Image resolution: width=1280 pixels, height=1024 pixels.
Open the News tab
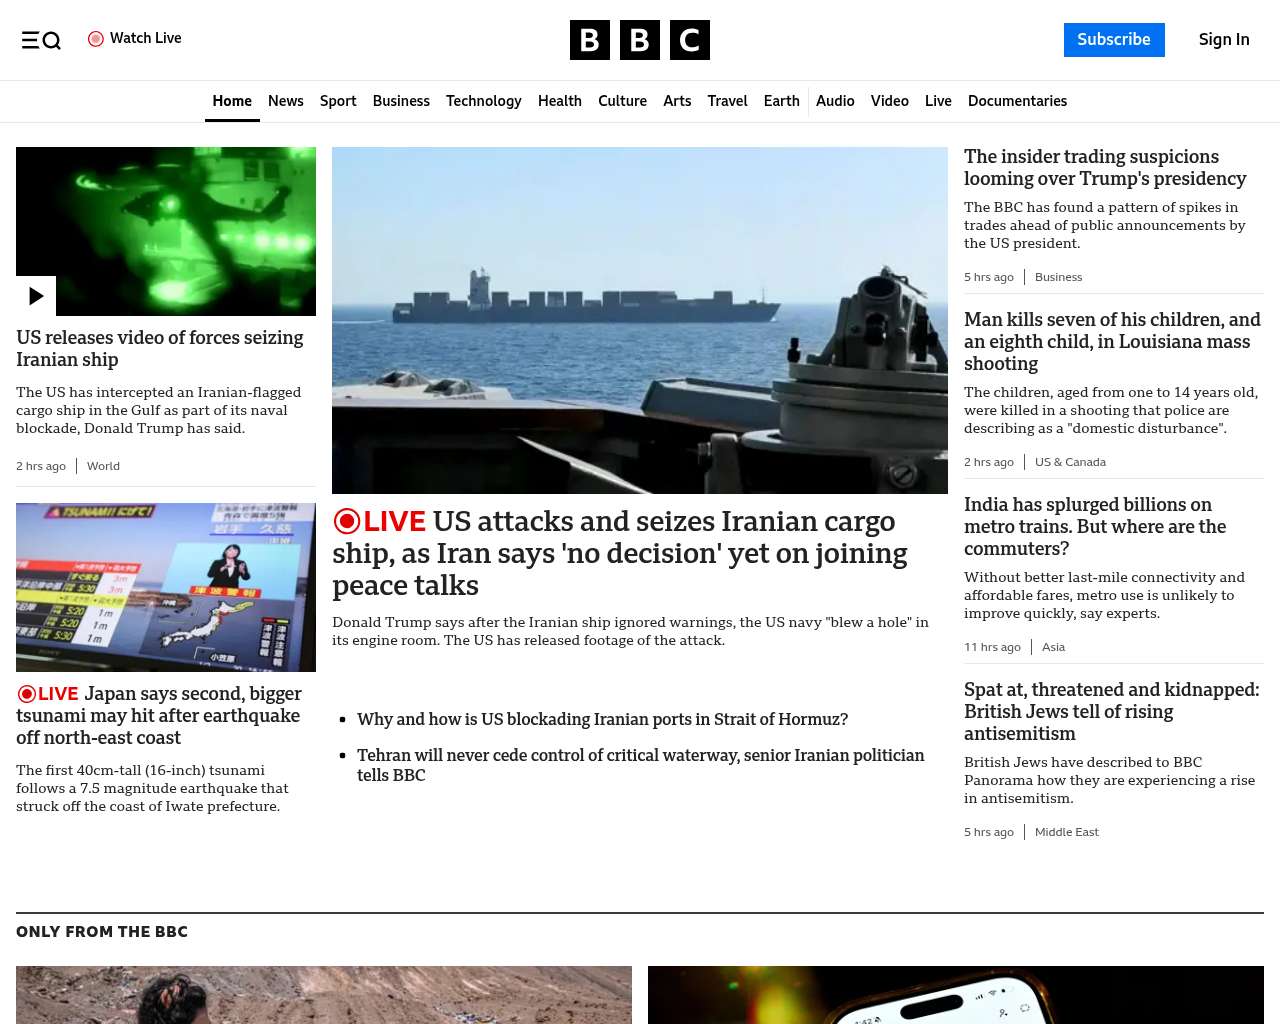pos(285,101)
